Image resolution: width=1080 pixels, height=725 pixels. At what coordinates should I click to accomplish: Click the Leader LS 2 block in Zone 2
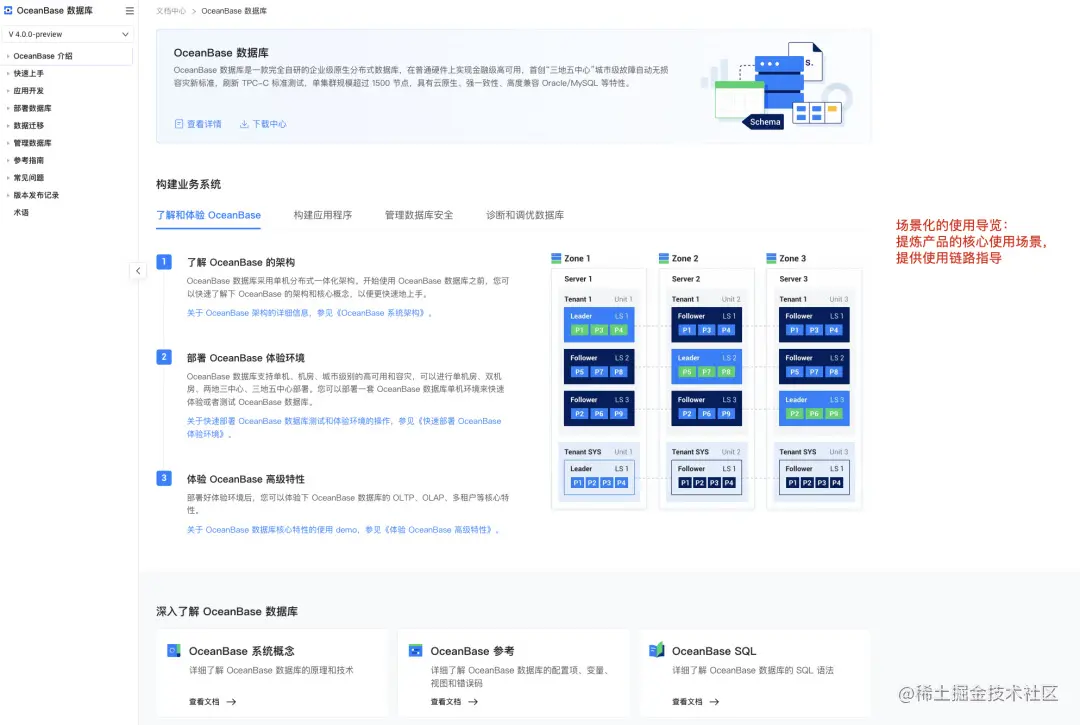click(x=707, y=366)
